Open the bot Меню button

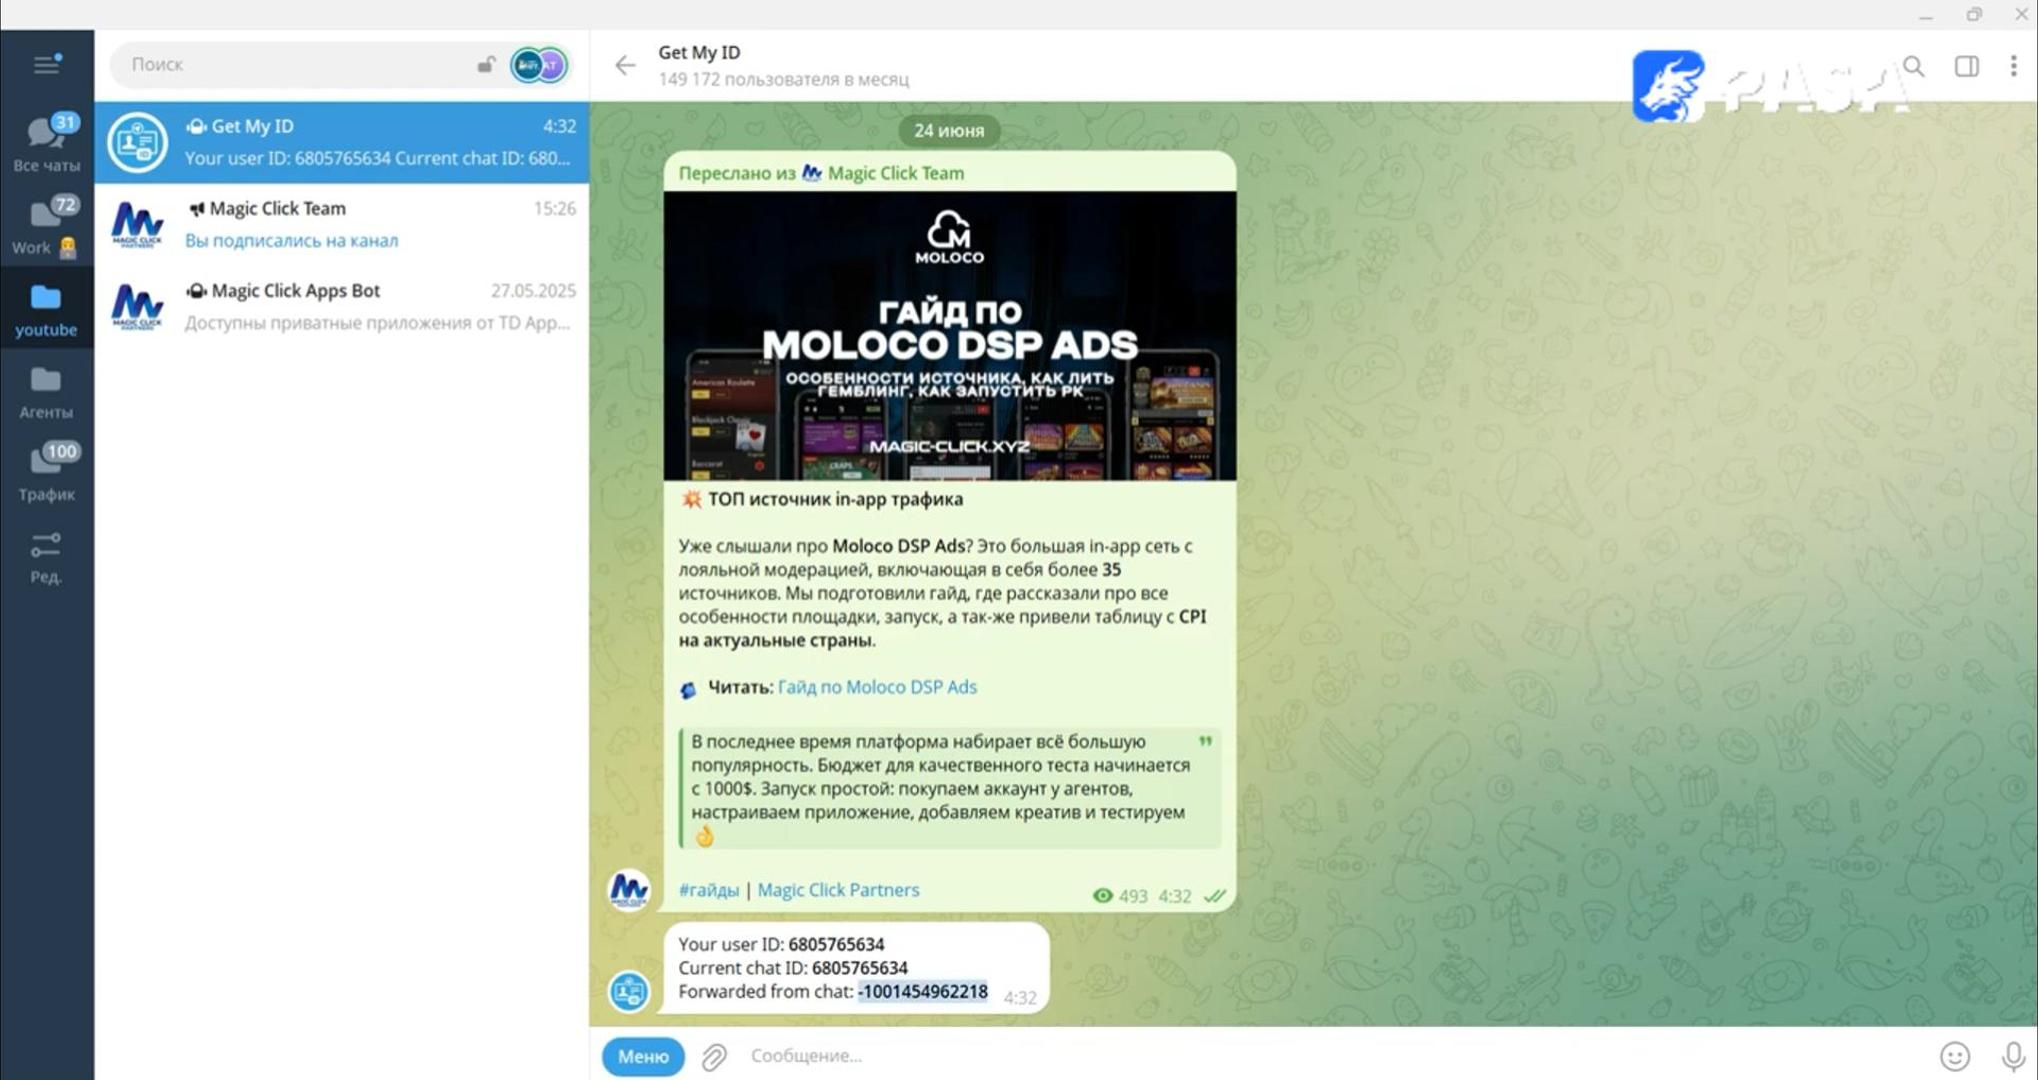643,1056
